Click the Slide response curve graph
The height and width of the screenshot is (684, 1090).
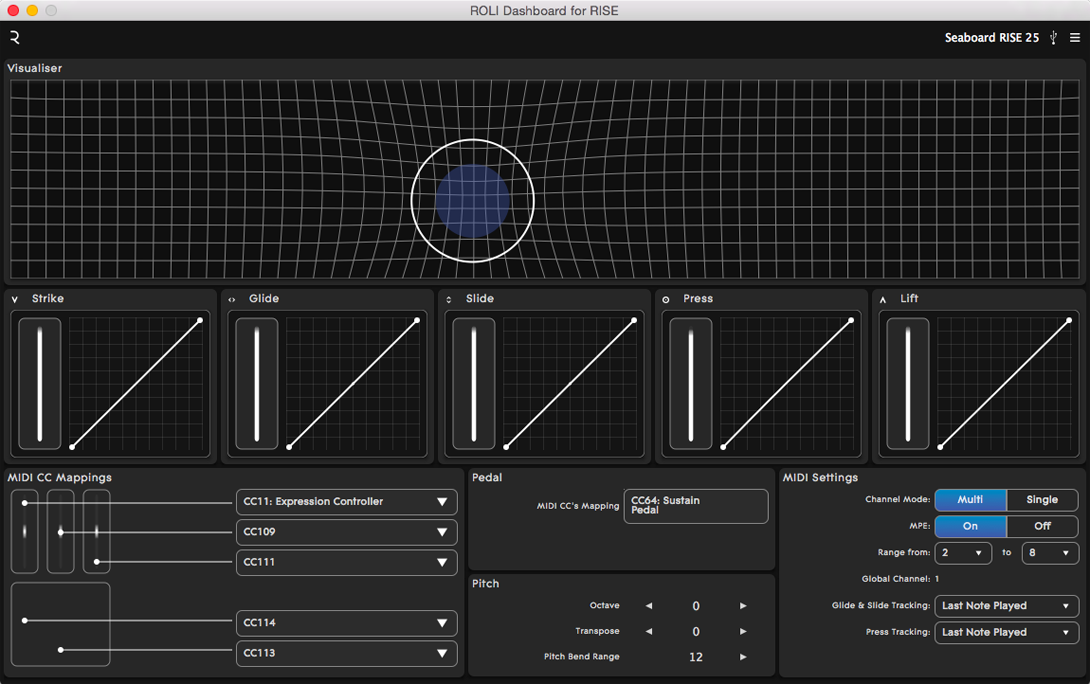(x=570, y=384)
